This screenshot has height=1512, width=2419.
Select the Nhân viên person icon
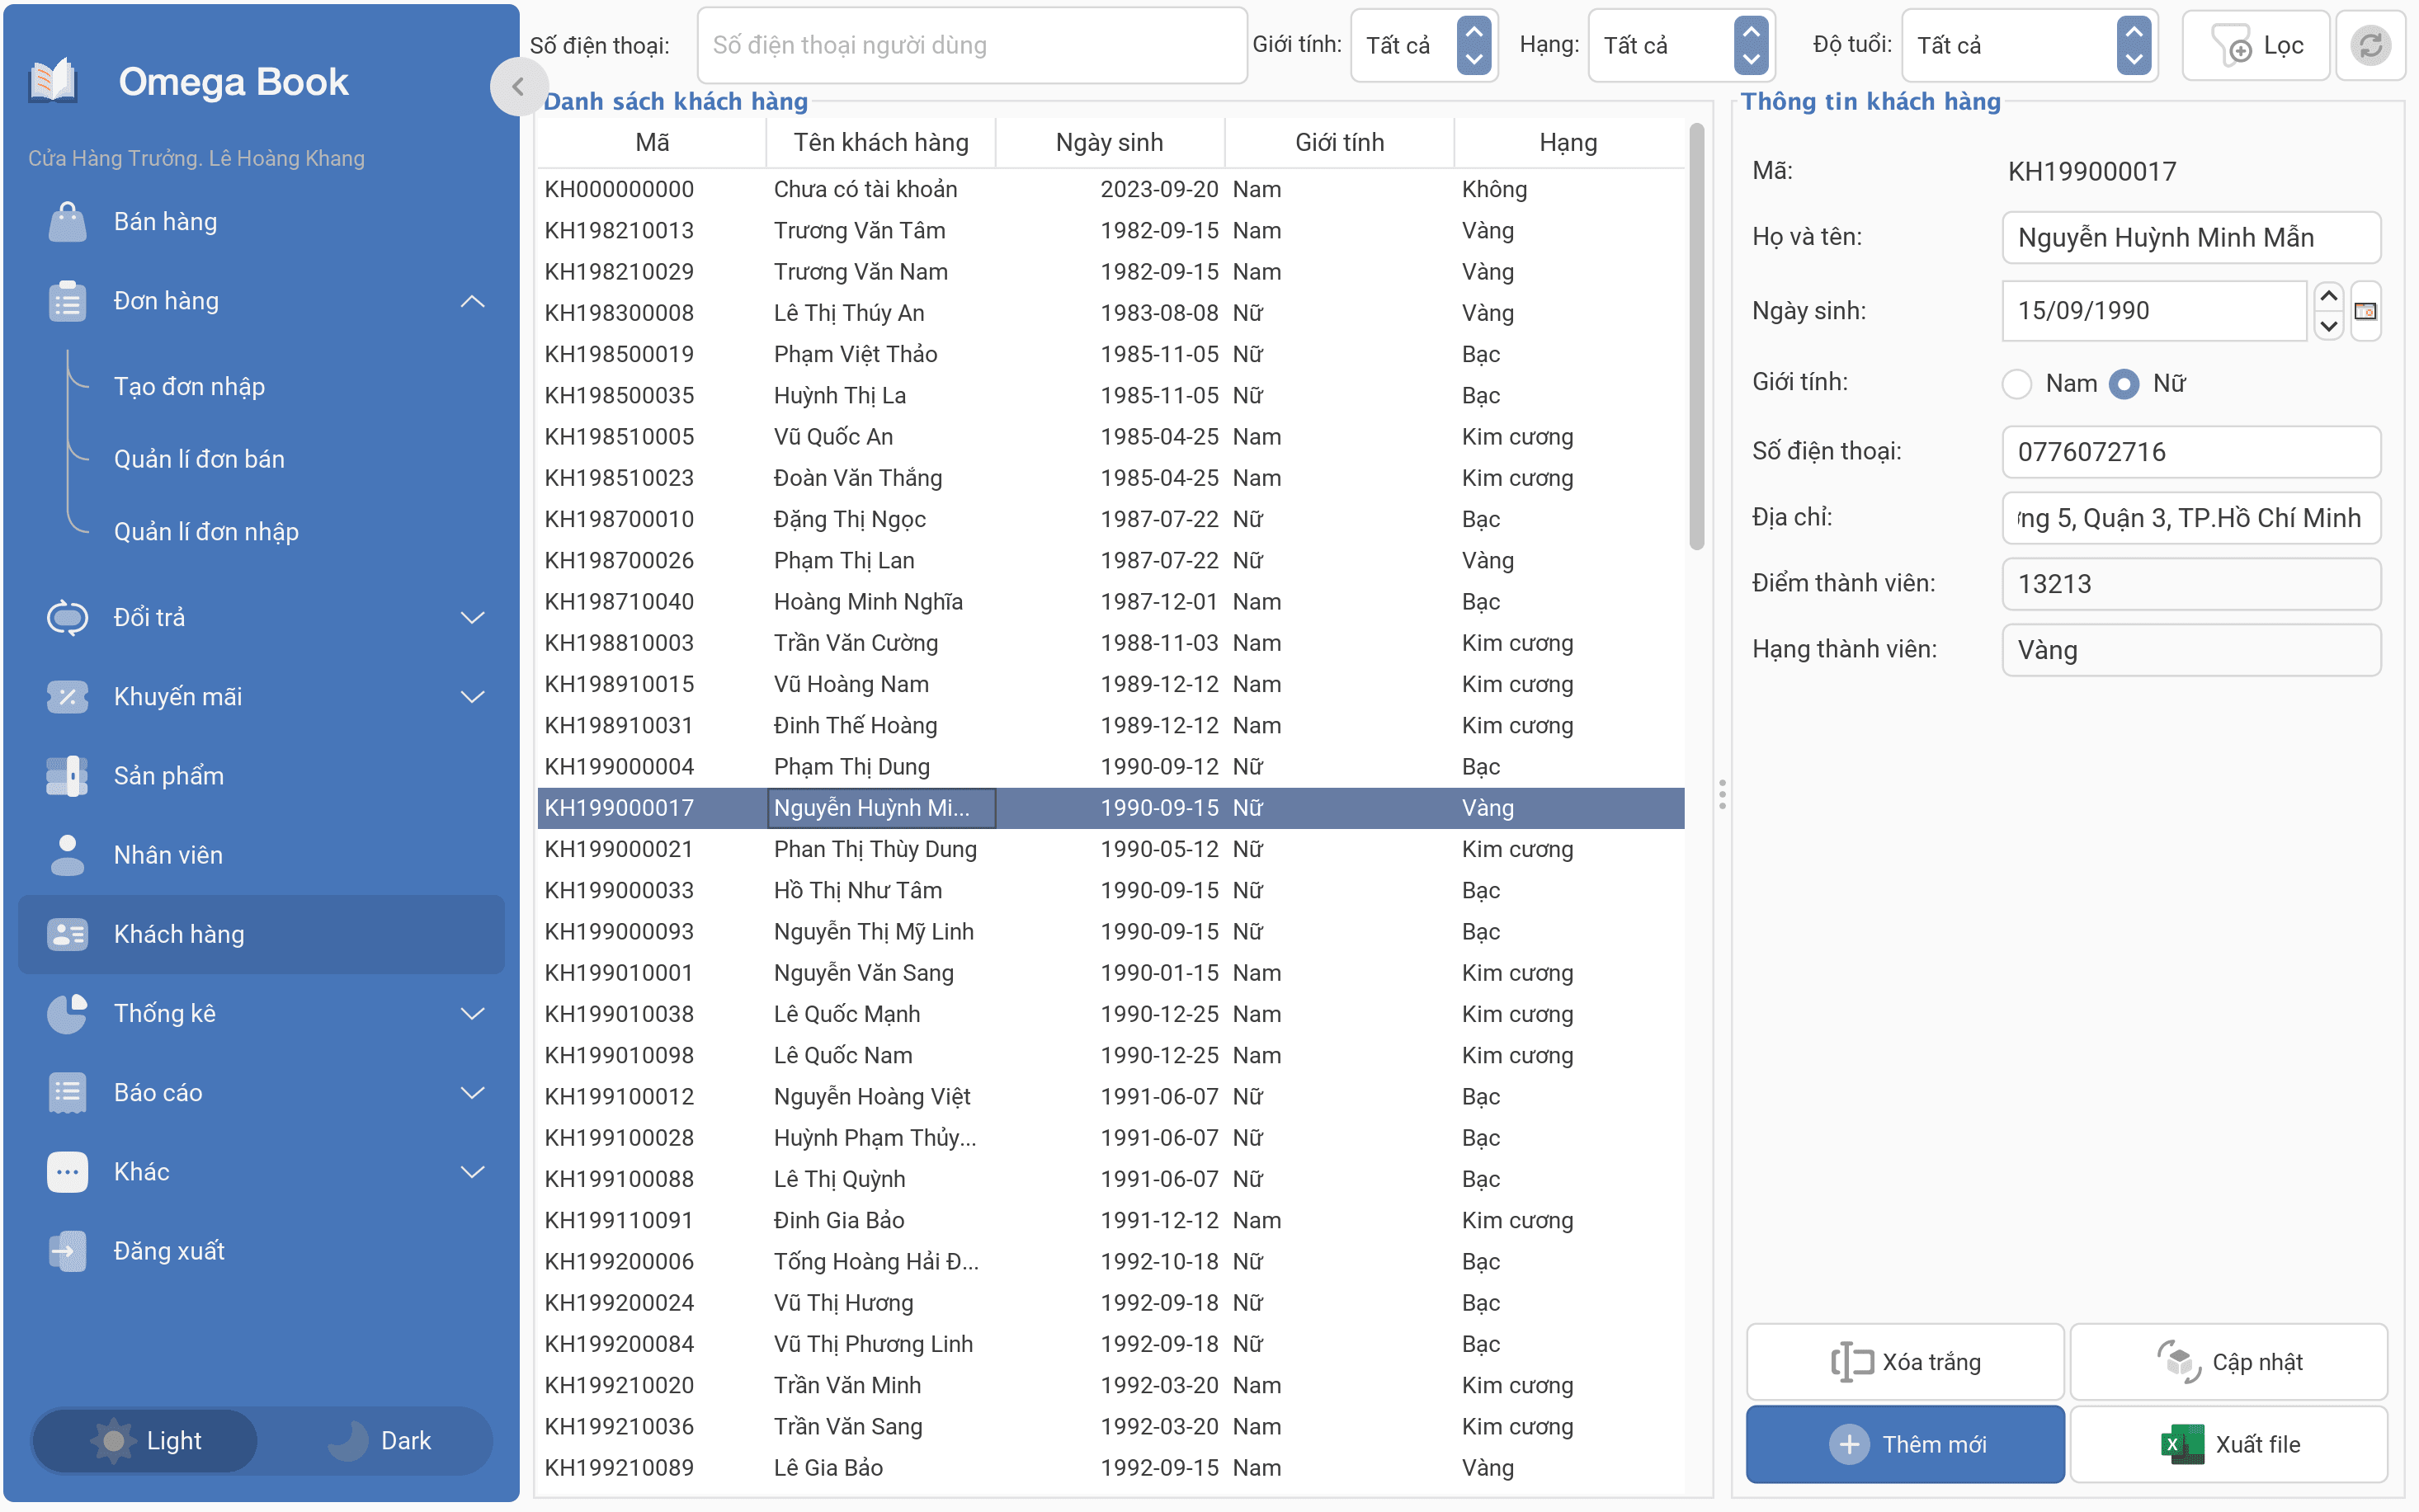[x=67, y=855]
